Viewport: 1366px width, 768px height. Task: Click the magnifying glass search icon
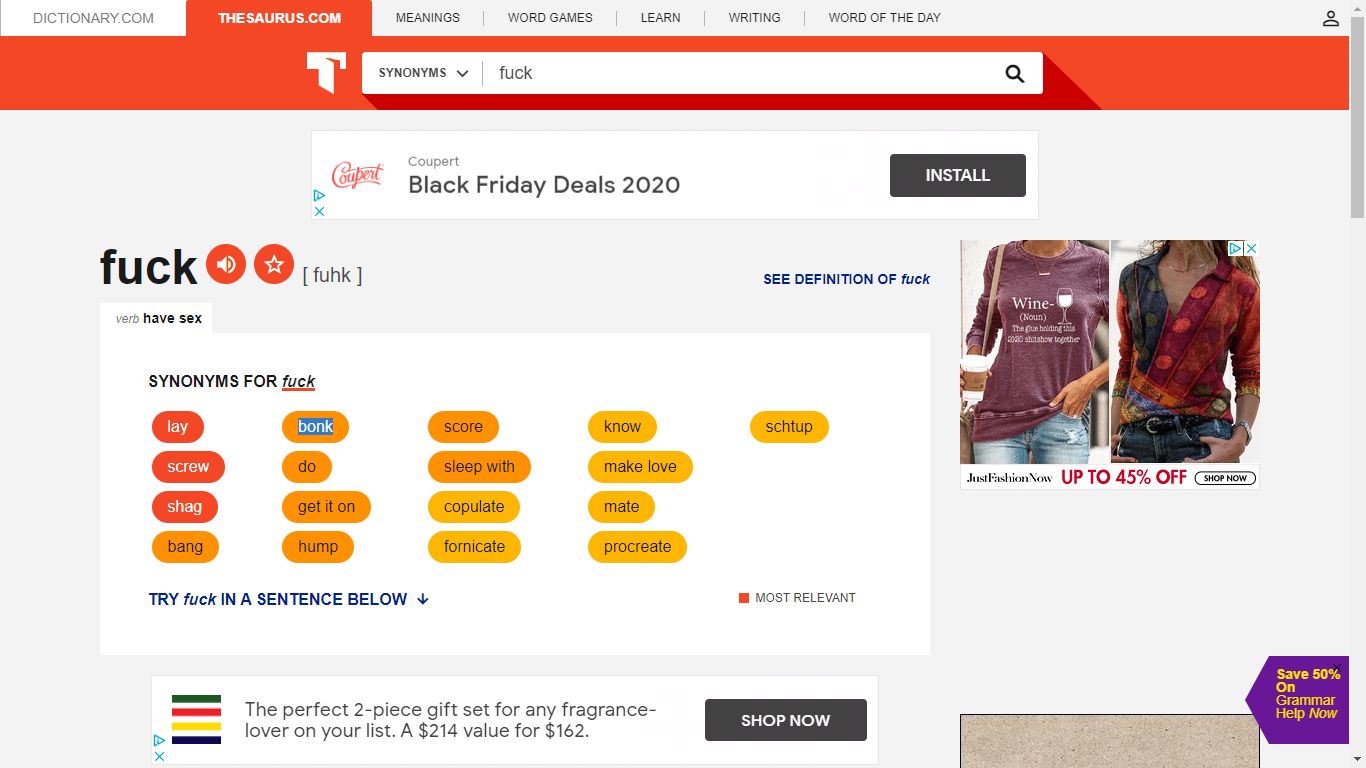click(x=1014, y=73)
